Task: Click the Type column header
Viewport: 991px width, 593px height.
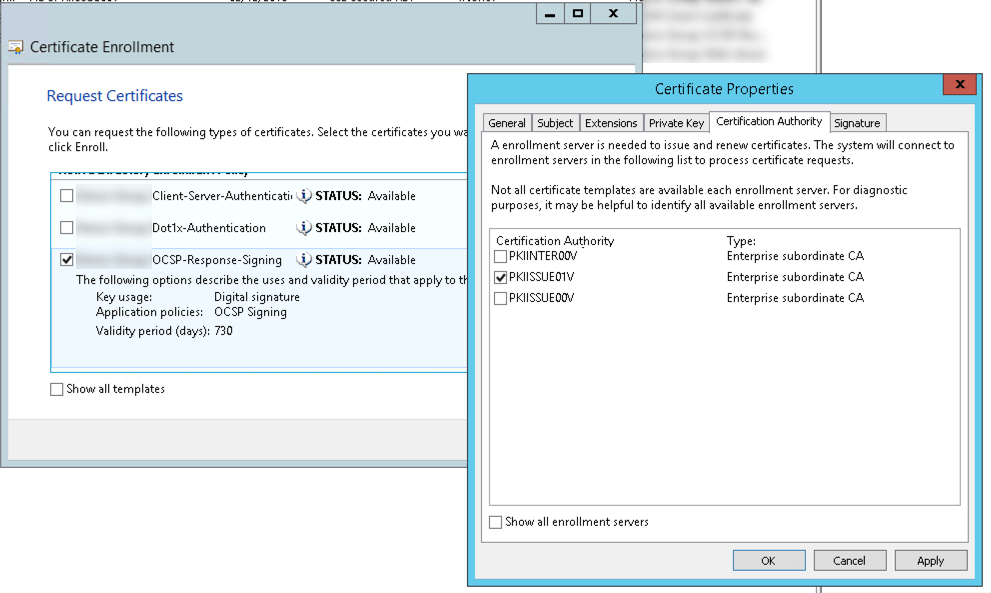Action: click(x=741, y=241)
